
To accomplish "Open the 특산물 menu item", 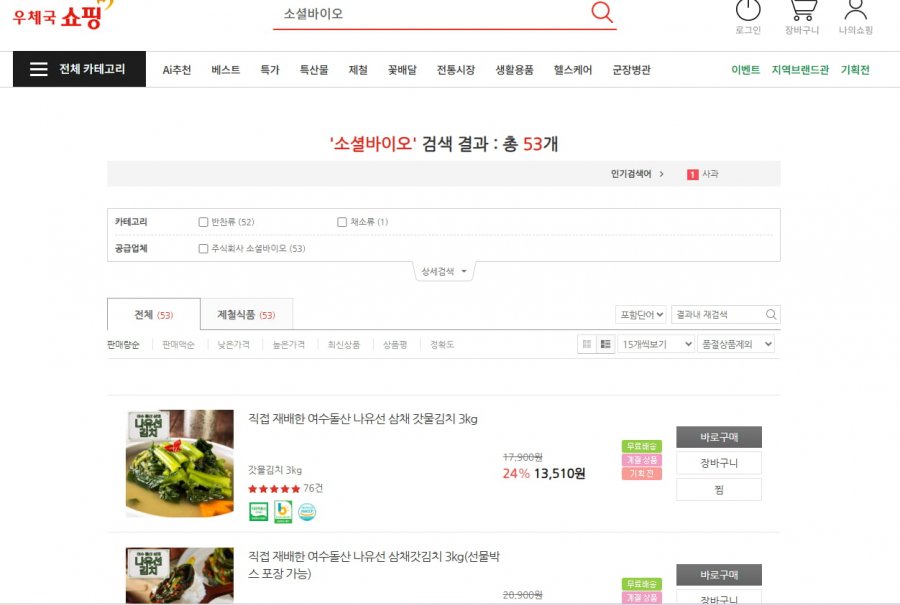I will 314,70.
